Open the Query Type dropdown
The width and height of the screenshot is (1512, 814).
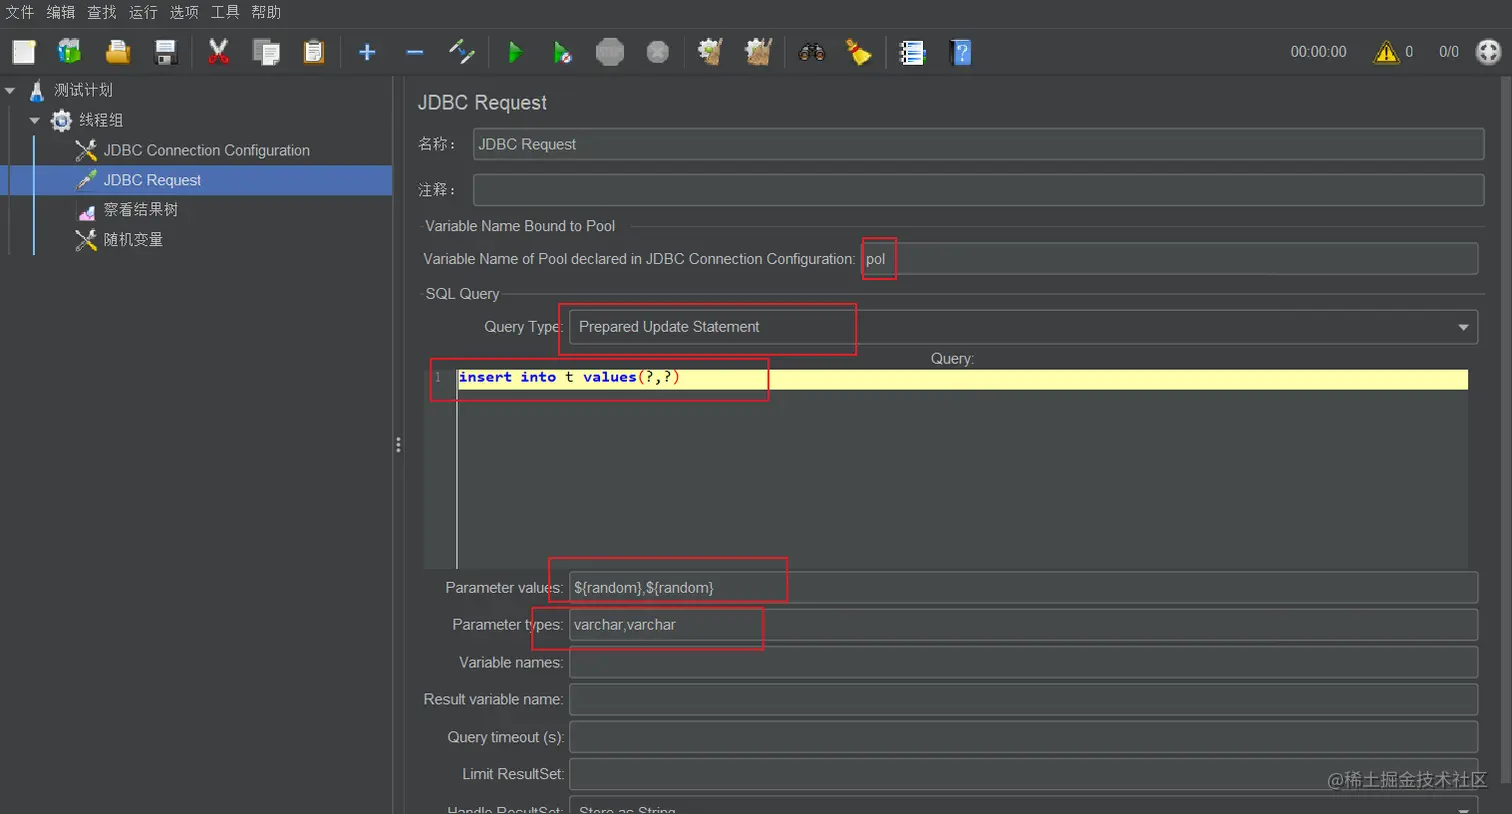[x=1023, y=327]
